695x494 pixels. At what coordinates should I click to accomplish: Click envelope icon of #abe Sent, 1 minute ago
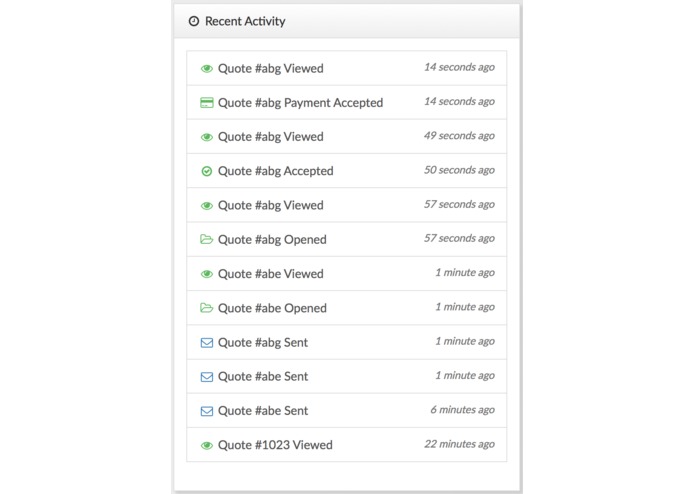(x=207, y=377)
